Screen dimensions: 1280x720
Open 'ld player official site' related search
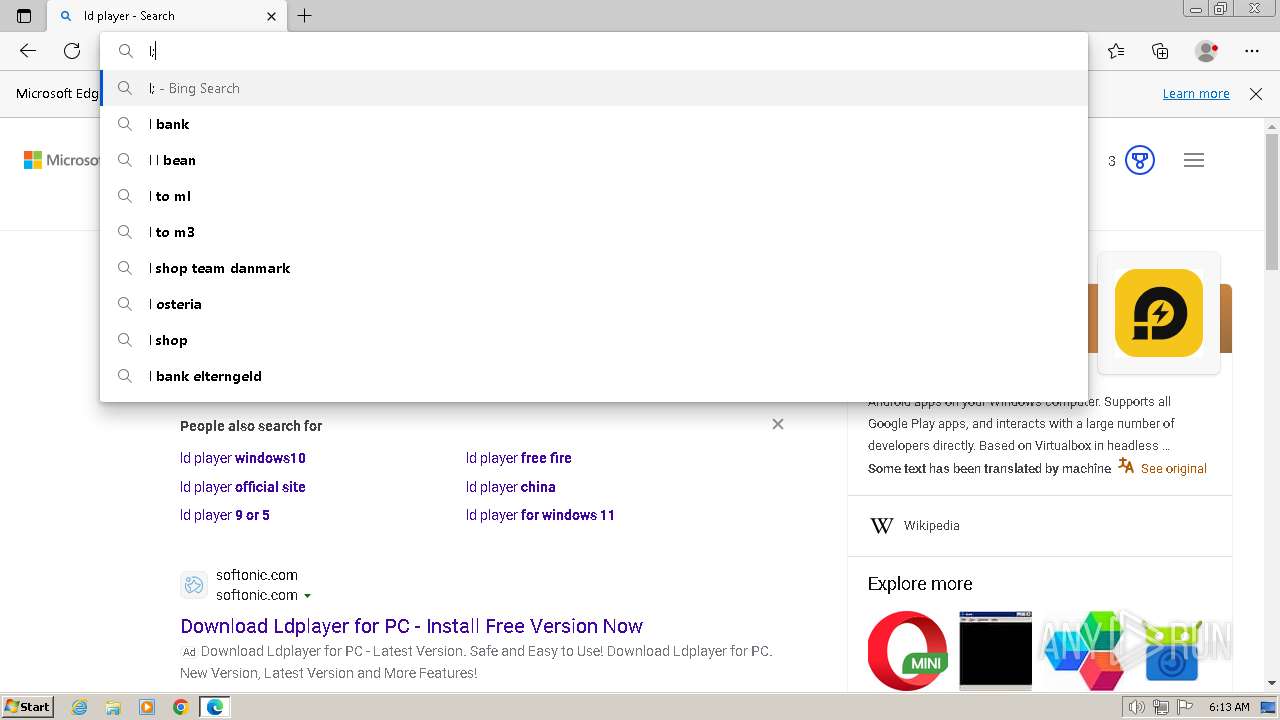click(243, 487)
